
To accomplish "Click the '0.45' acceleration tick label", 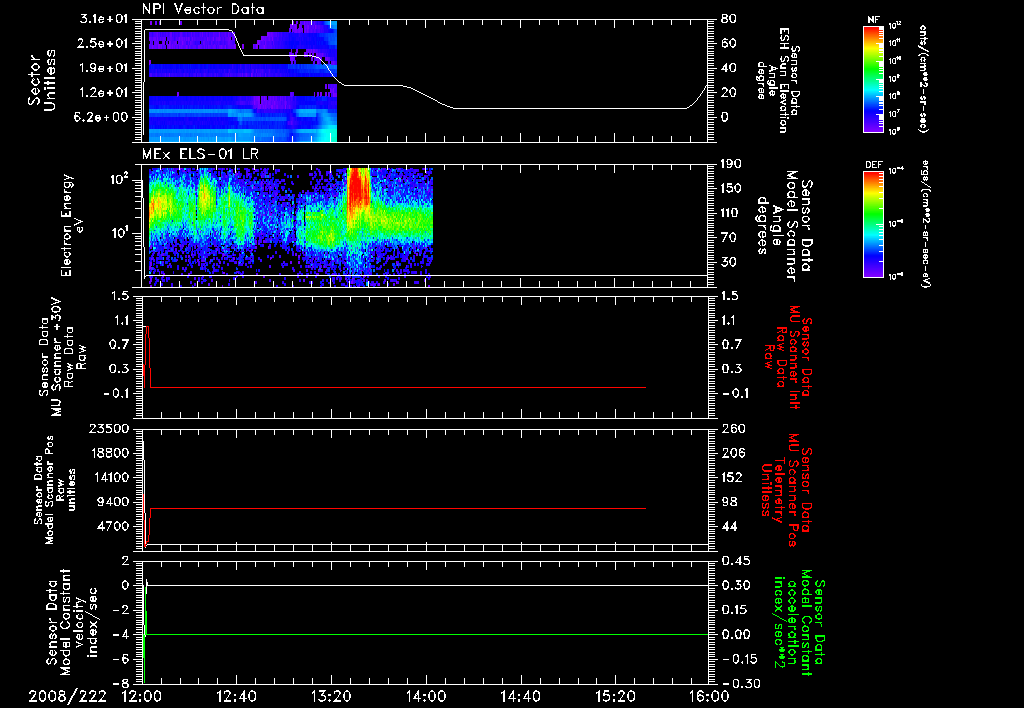I will coord(736,561).
